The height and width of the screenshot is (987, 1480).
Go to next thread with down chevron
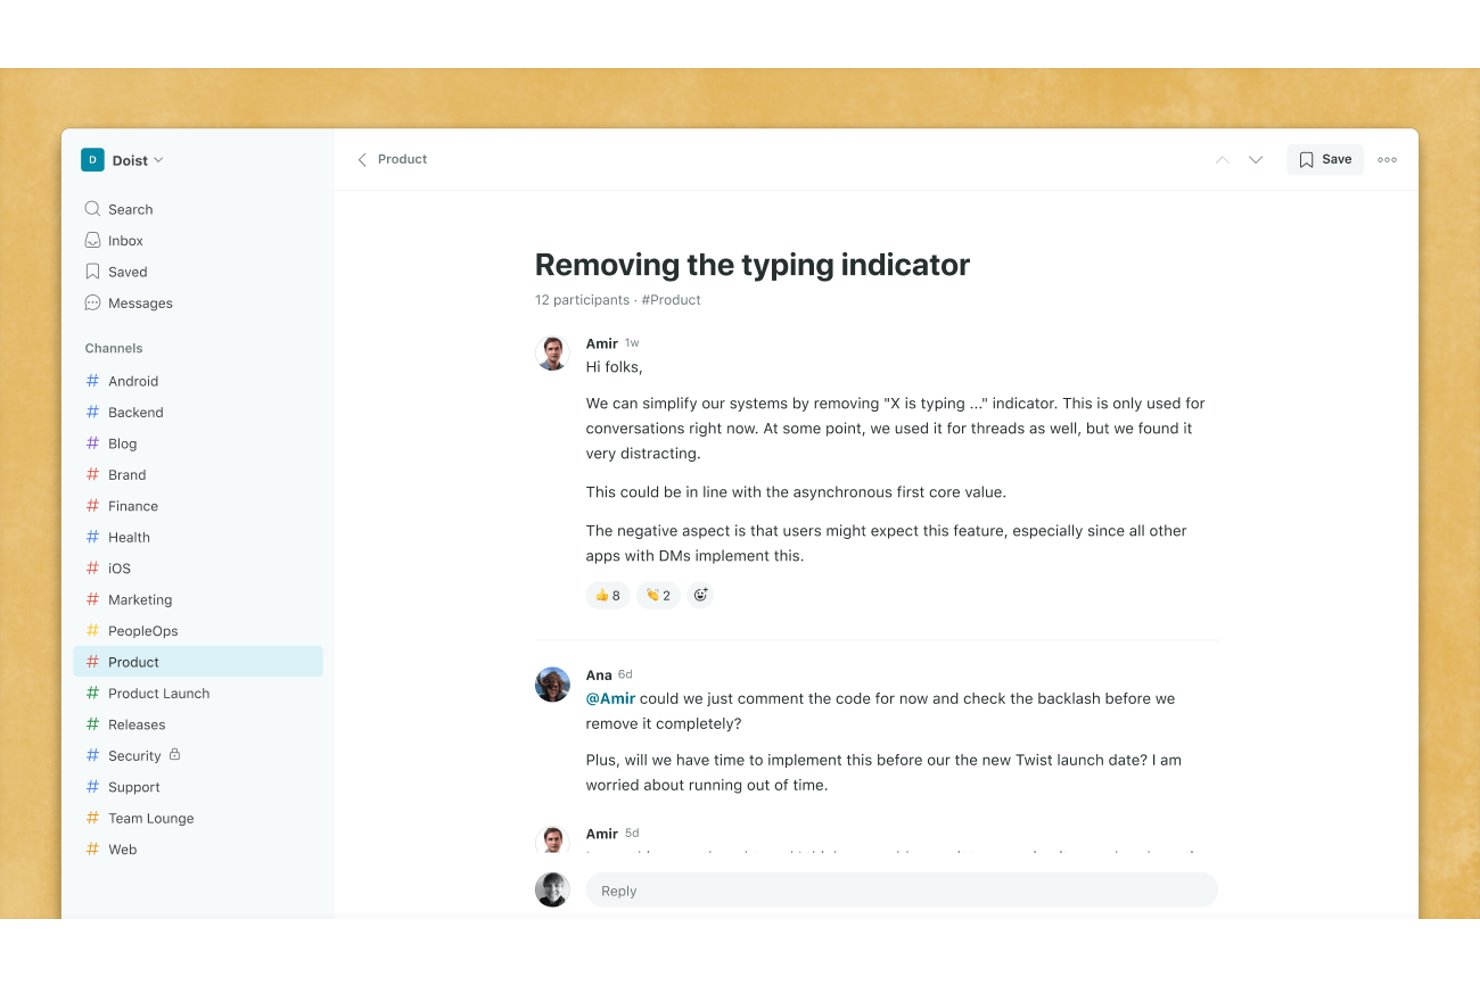[1256, 160]
